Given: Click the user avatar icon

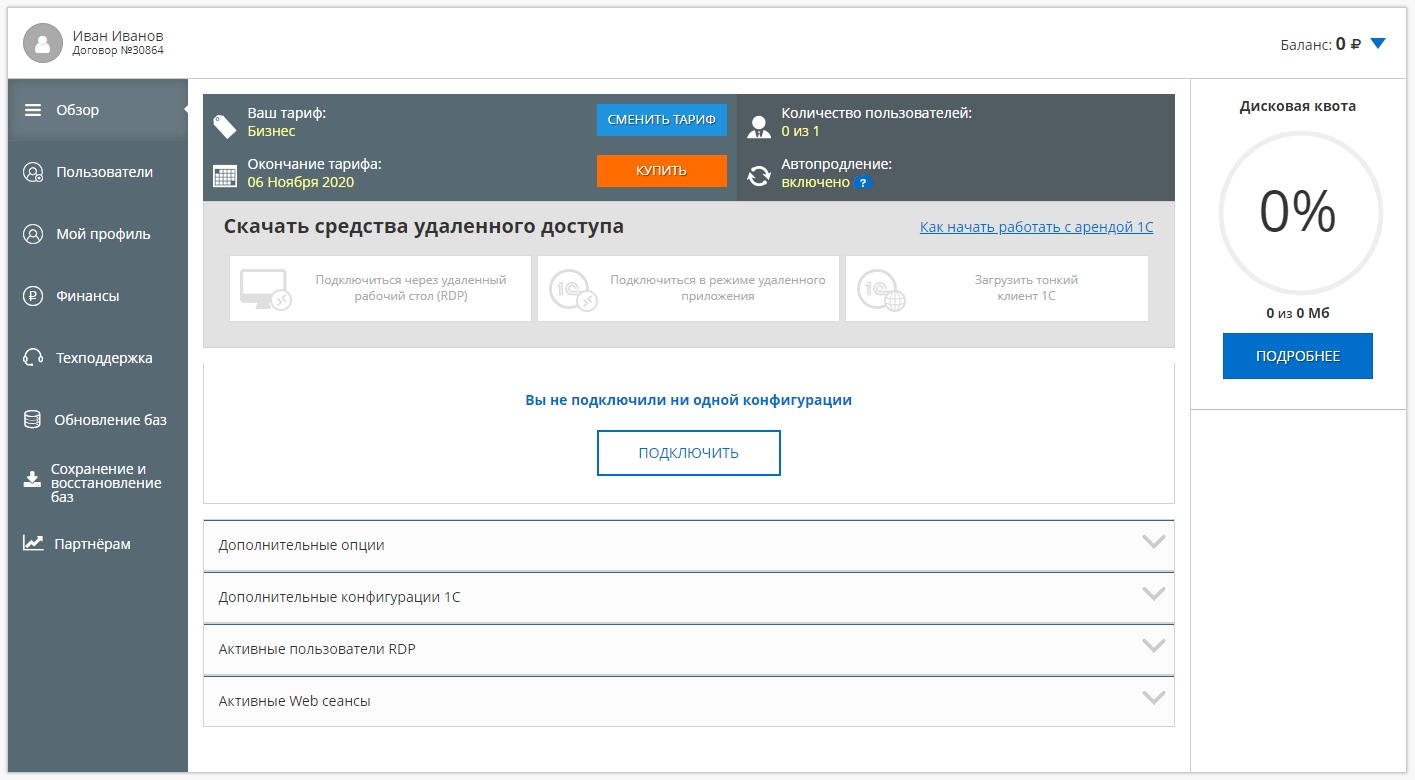Looking at the screenshot, I should coord(43,43).
